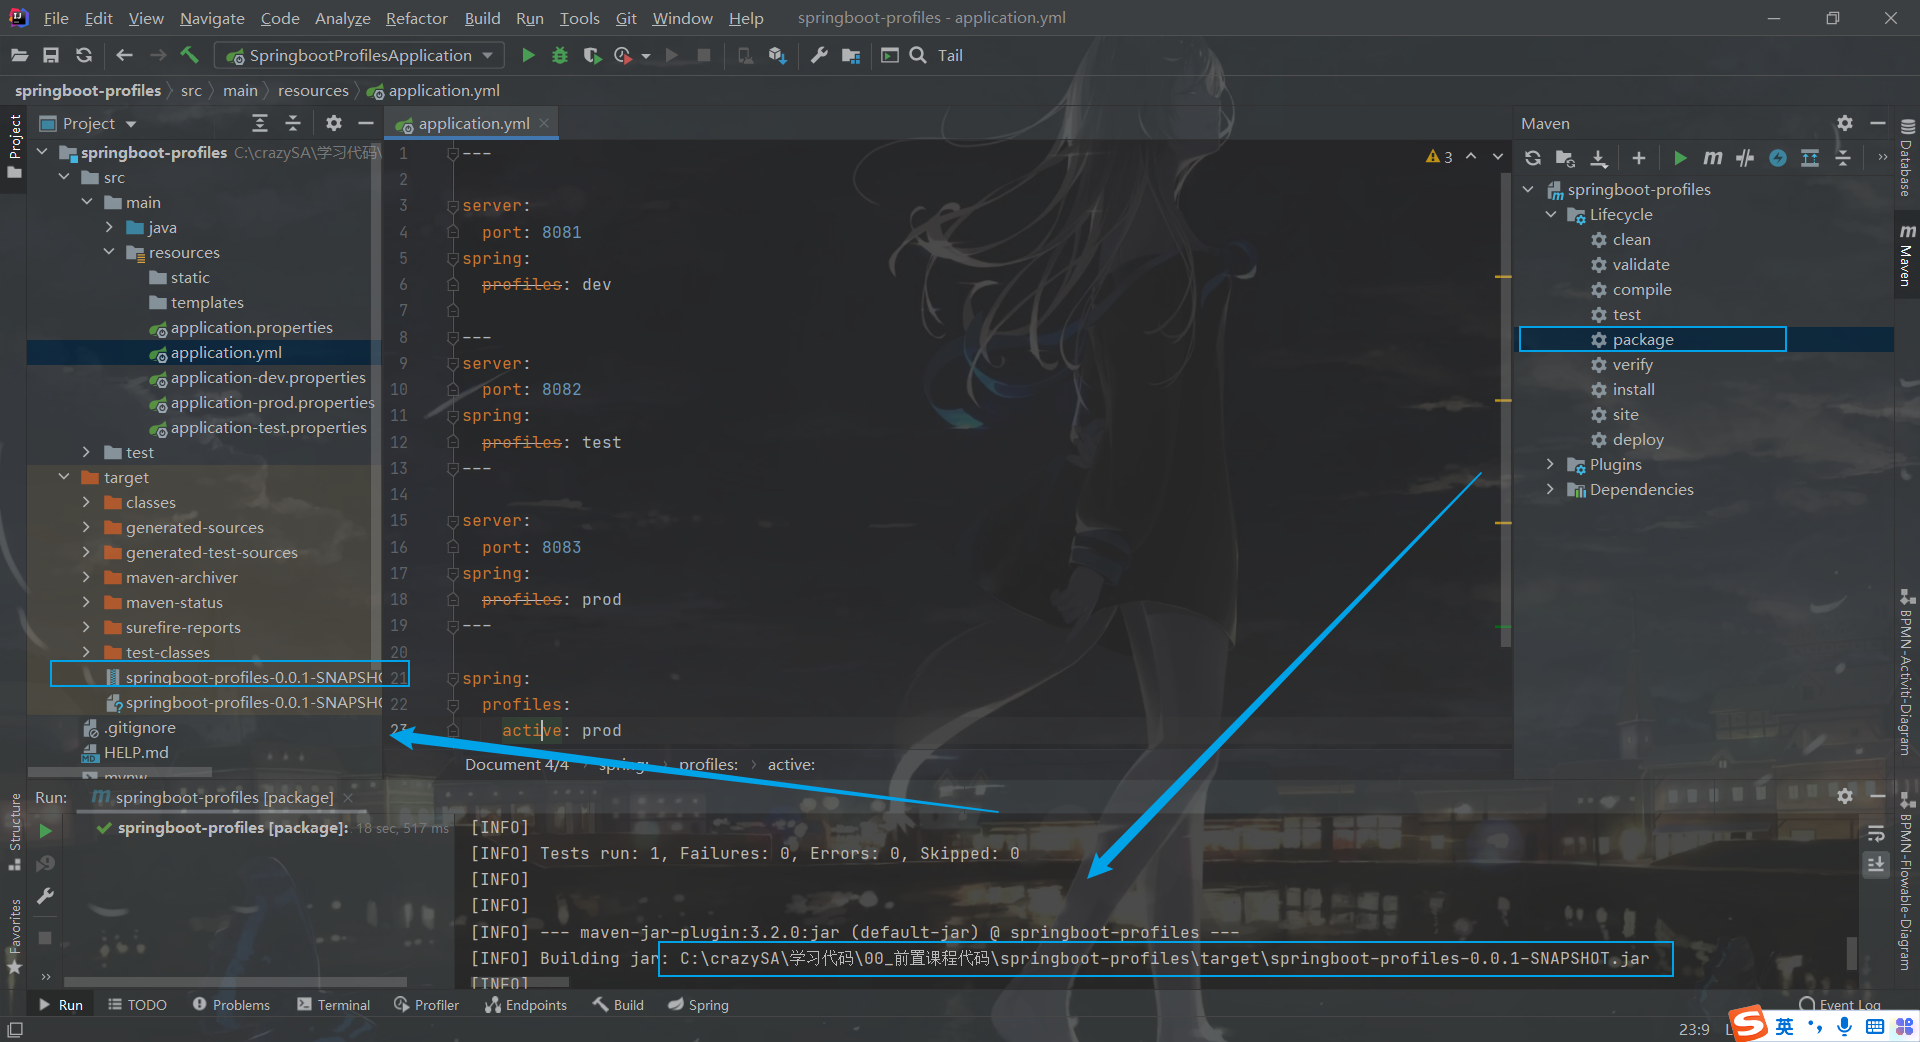Click the editor vertical scrollbar
Image resolution: width=1920 pixels, height=1042 pixels.
coord(1506,410)
